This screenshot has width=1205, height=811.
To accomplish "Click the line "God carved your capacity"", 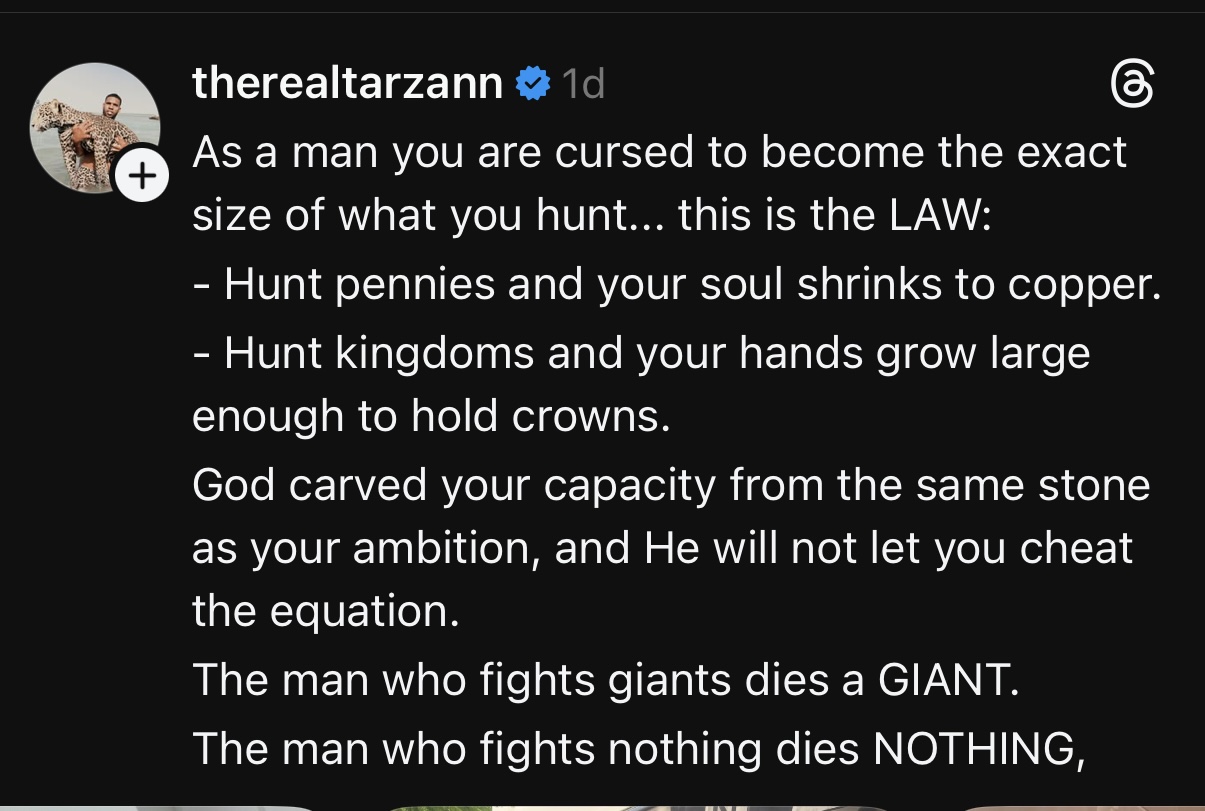I will (x=671, y=484).
